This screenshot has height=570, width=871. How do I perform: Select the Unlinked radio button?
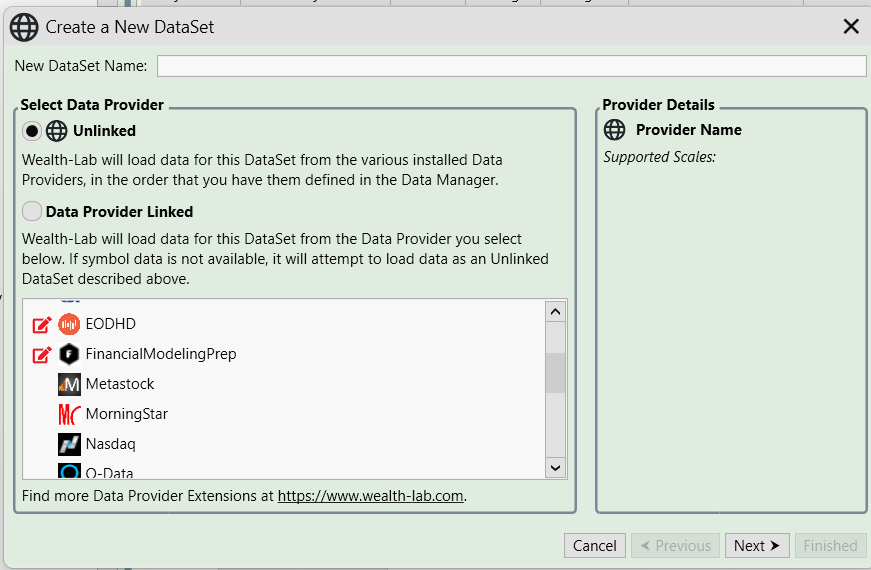(x=32, y=131)
